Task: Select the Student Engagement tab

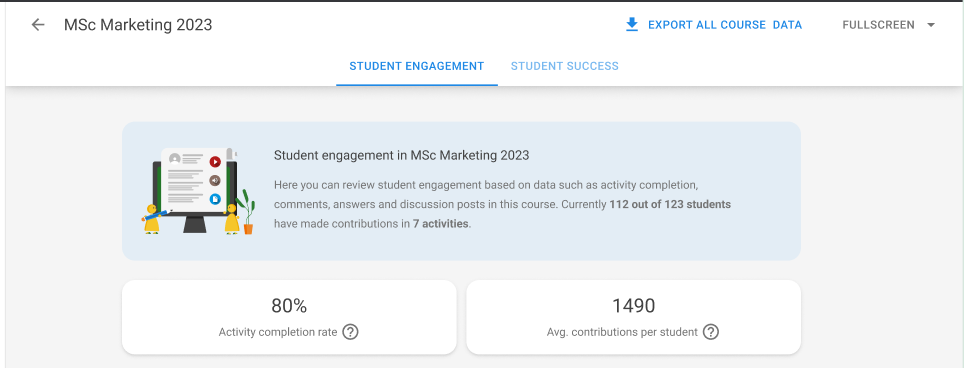Action: [x=417, y=66]
